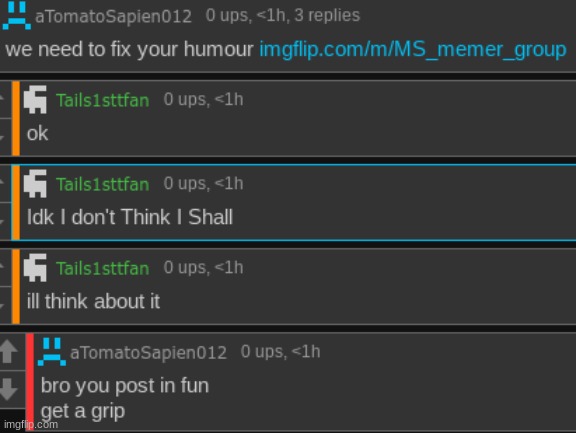This screenshot has height=433, width=576.
Task: Downvote the 'ok' reply
Action: [3, 137]
